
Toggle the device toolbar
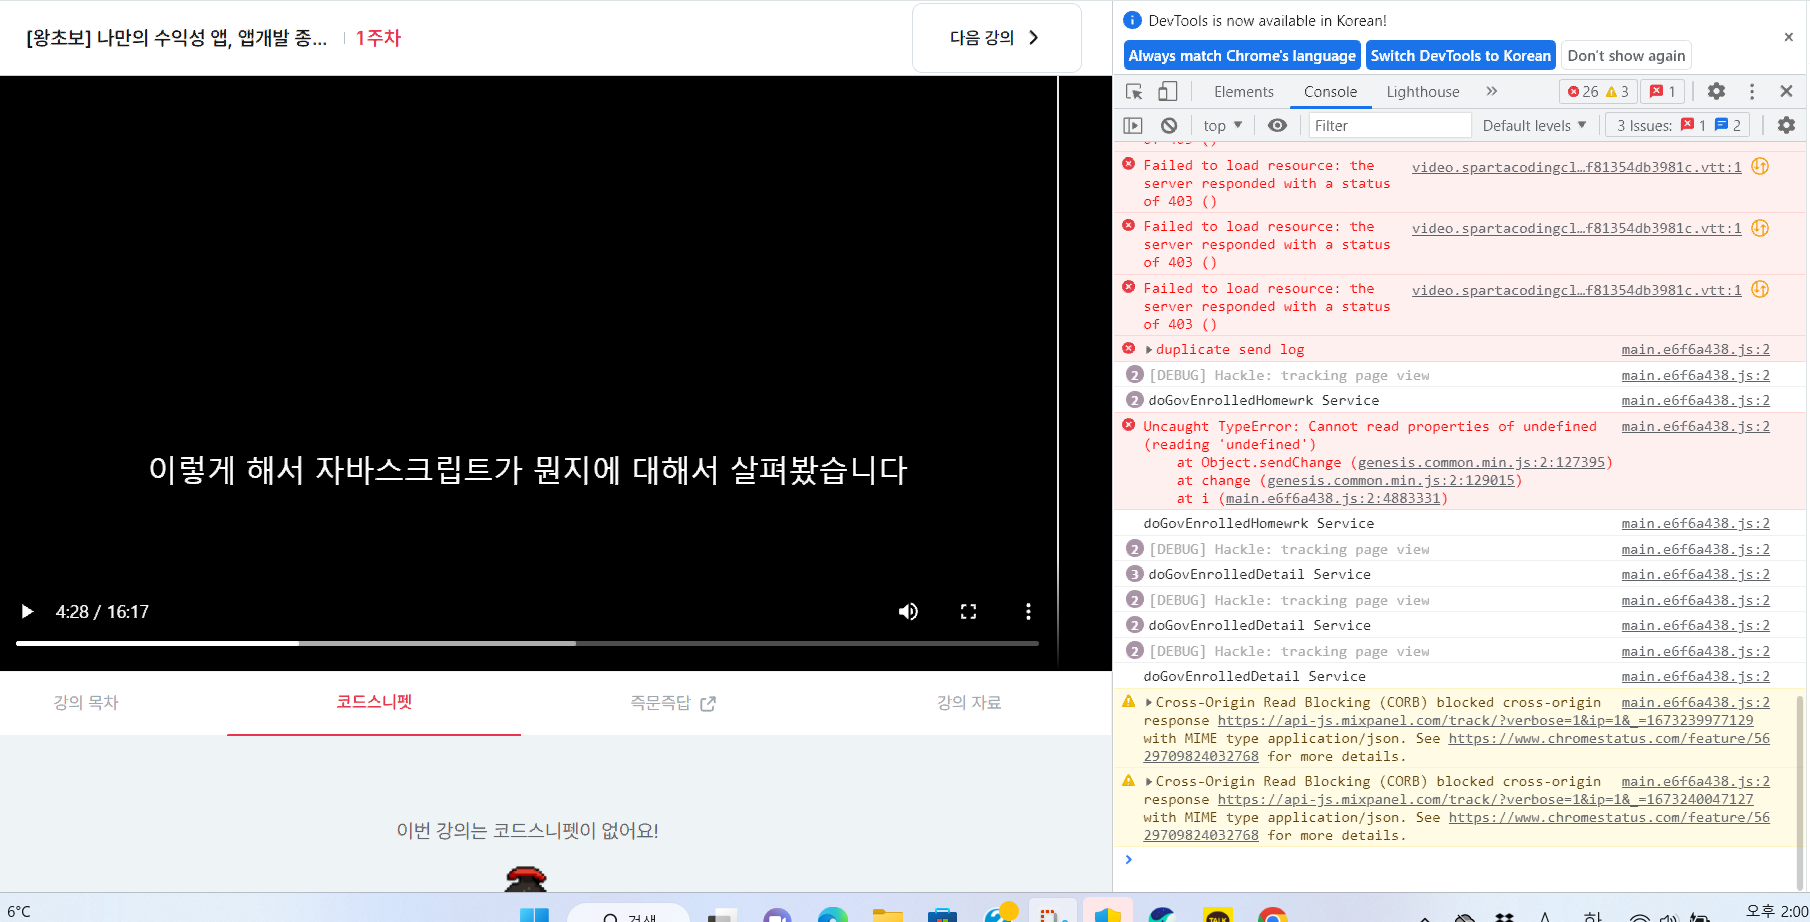(1167, 91)
